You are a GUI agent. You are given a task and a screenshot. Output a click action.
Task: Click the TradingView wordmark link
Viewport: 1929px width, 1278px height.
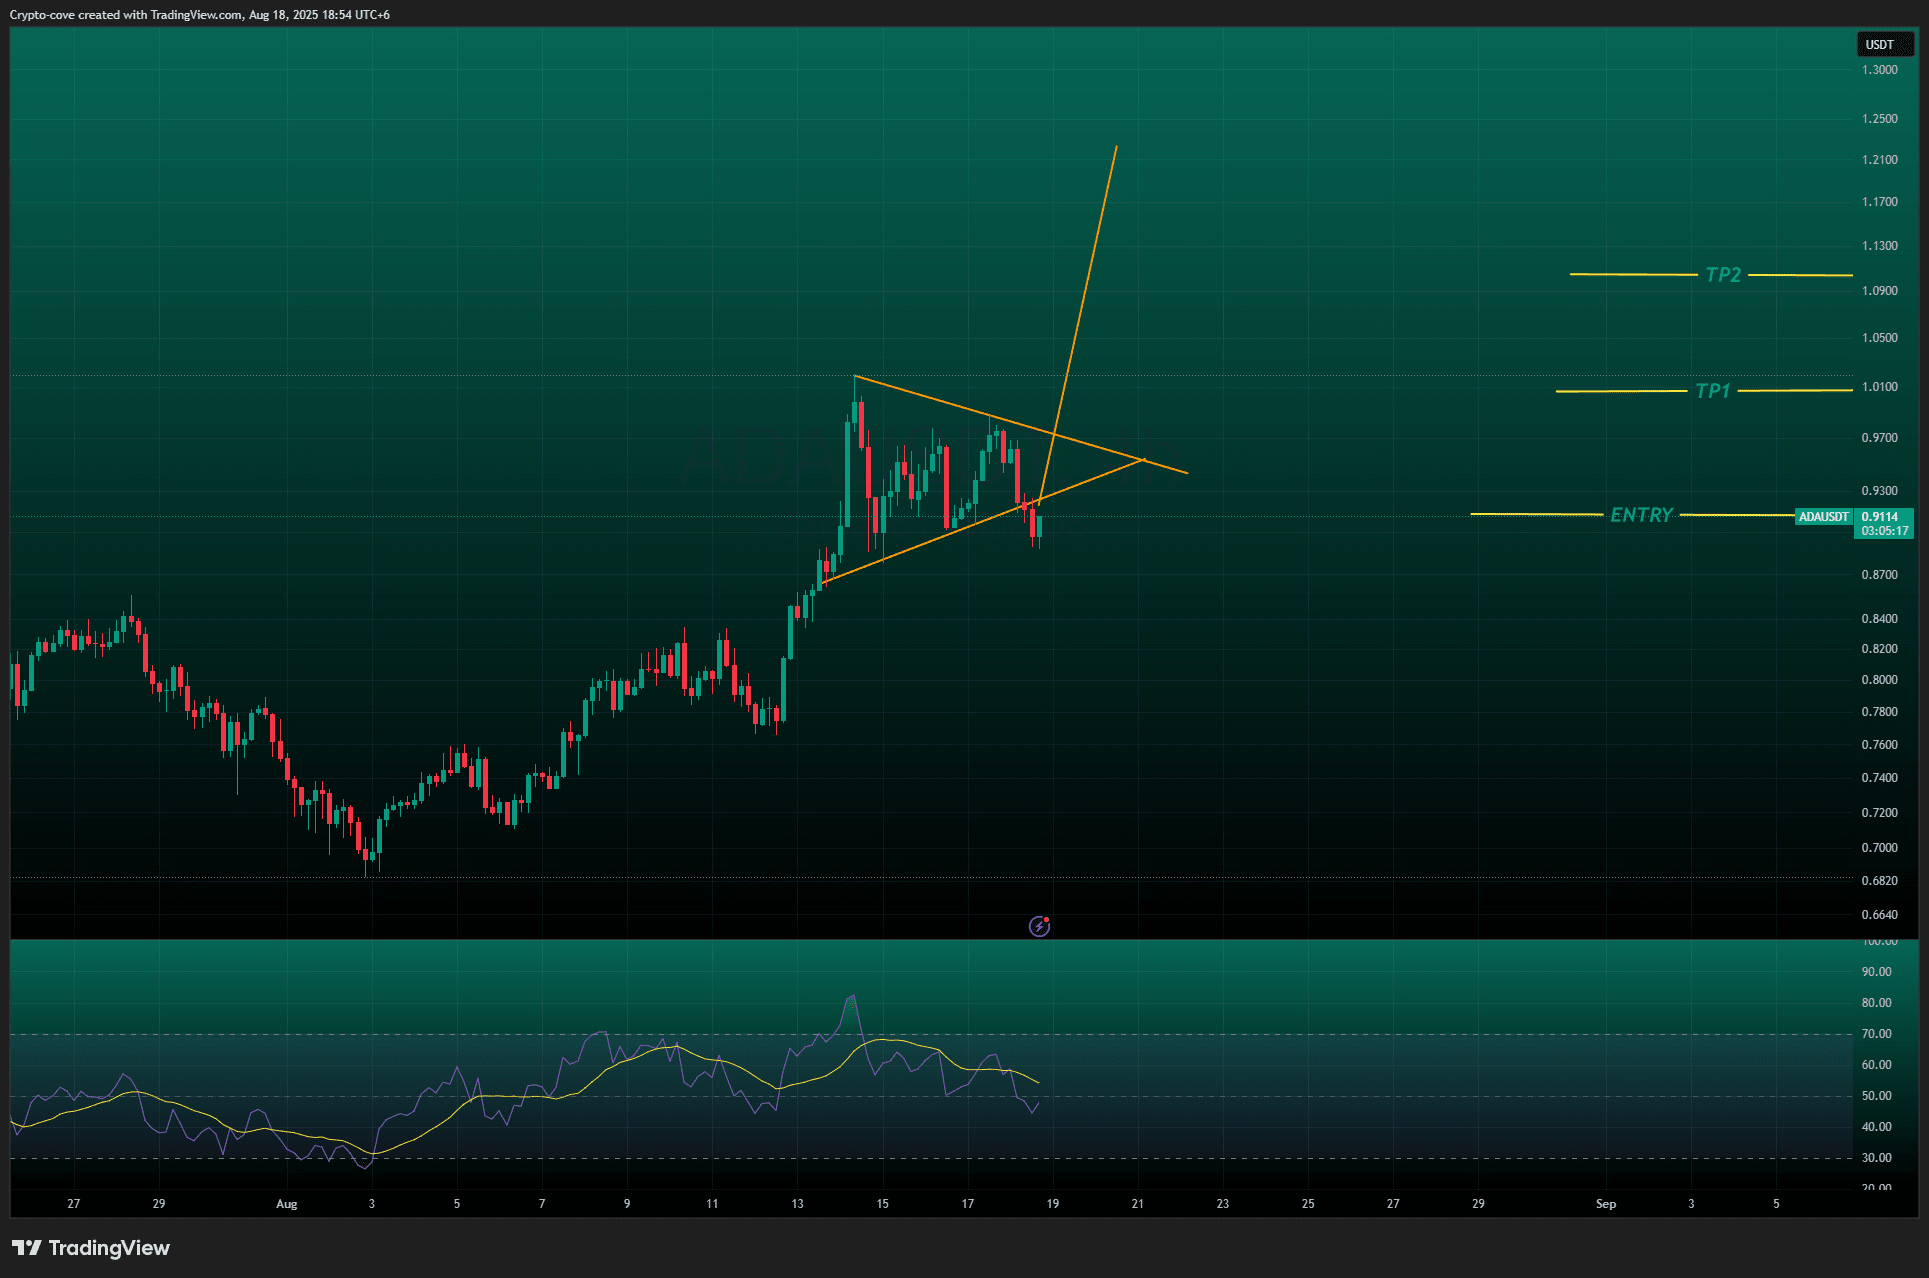[109, 1248]
